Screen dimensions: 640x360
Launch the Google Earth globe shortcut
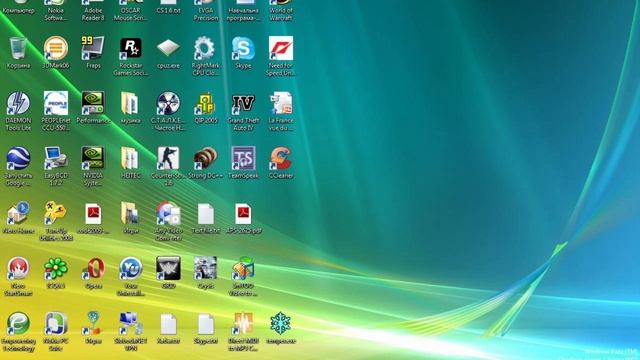pos(18,158)
